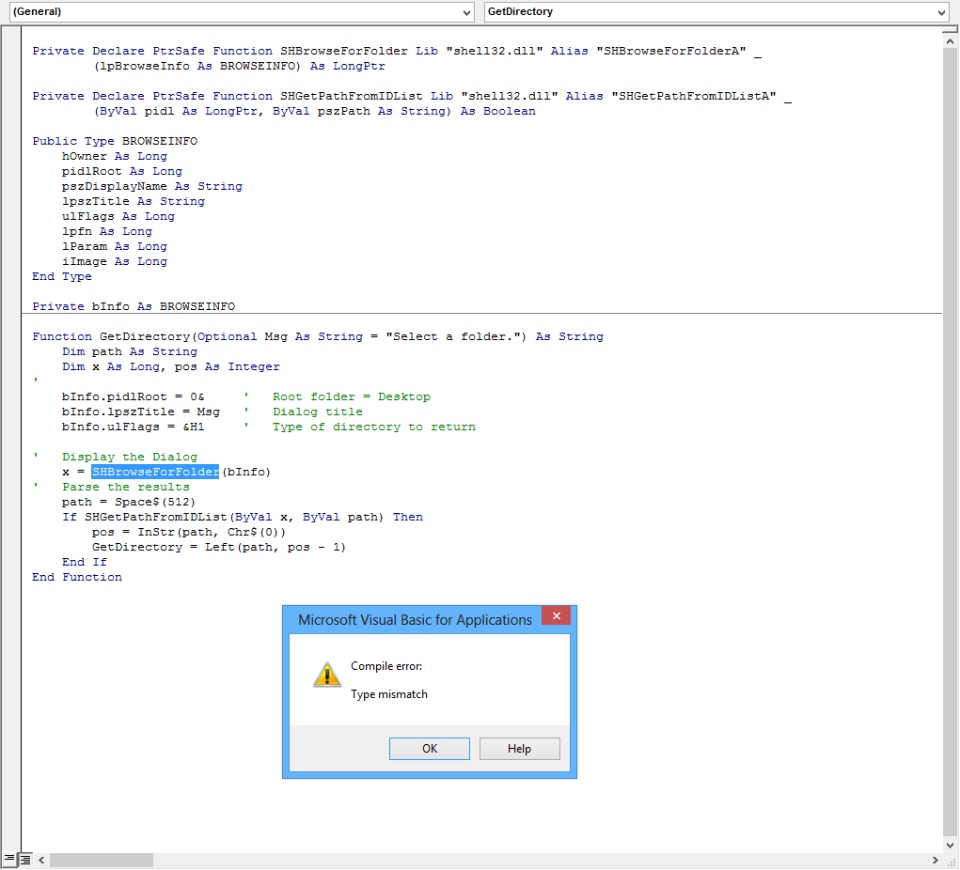
Task: Click the "bInfo.pidlRoot = 0&" statement
Action: 133,396
